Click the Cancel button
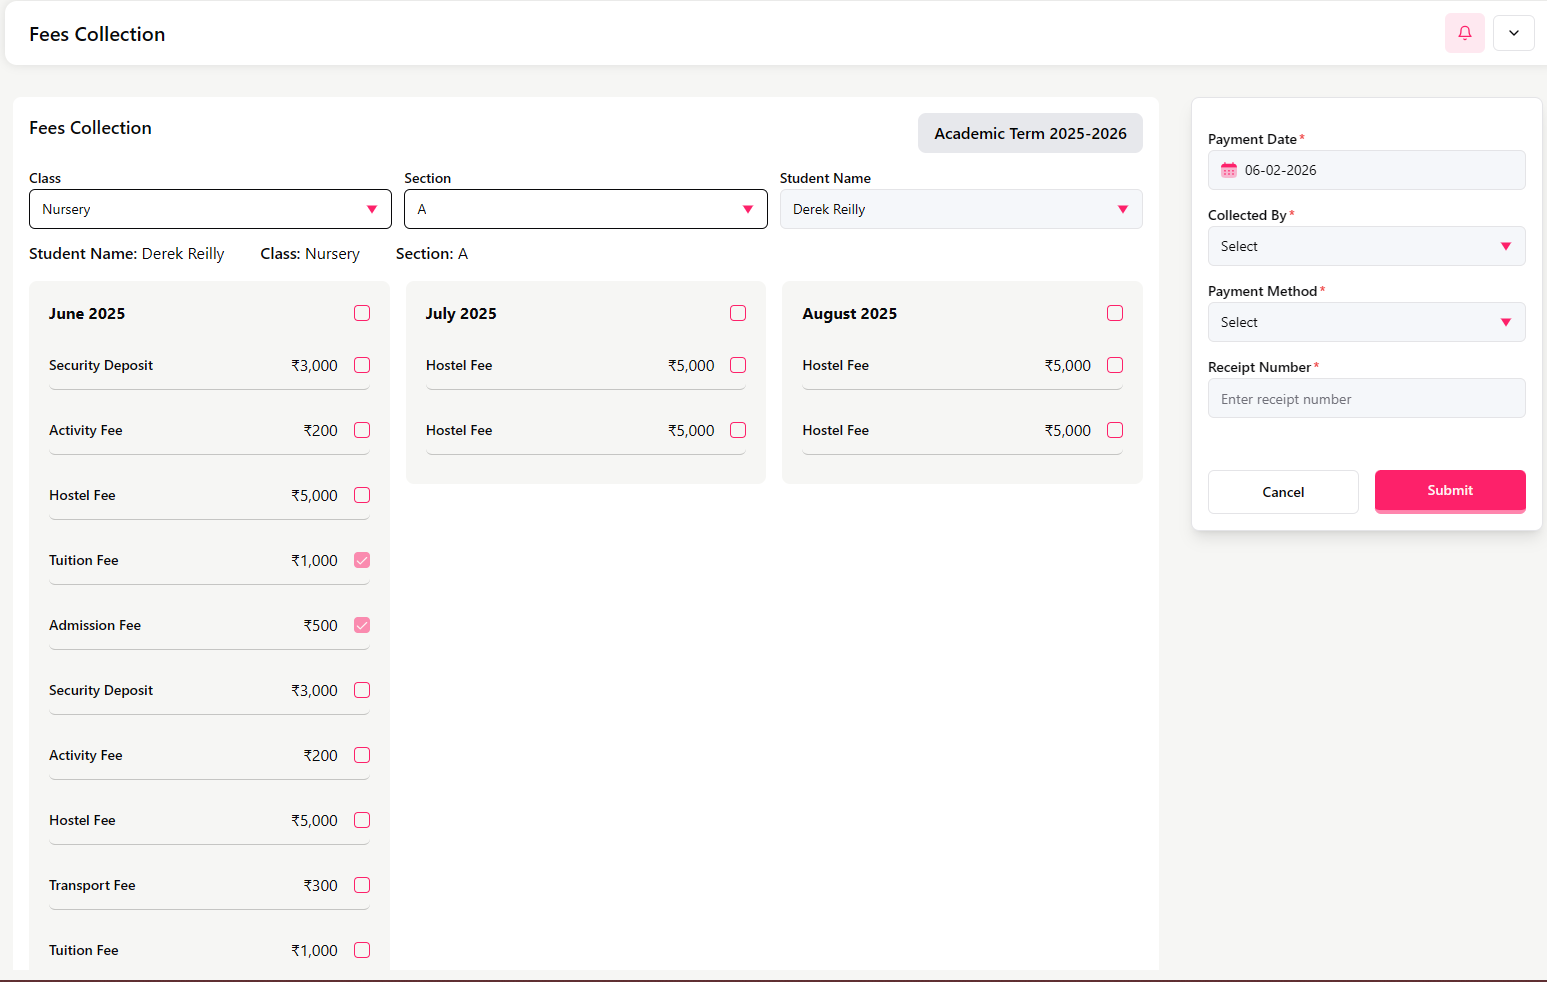 pos(1283,492)
